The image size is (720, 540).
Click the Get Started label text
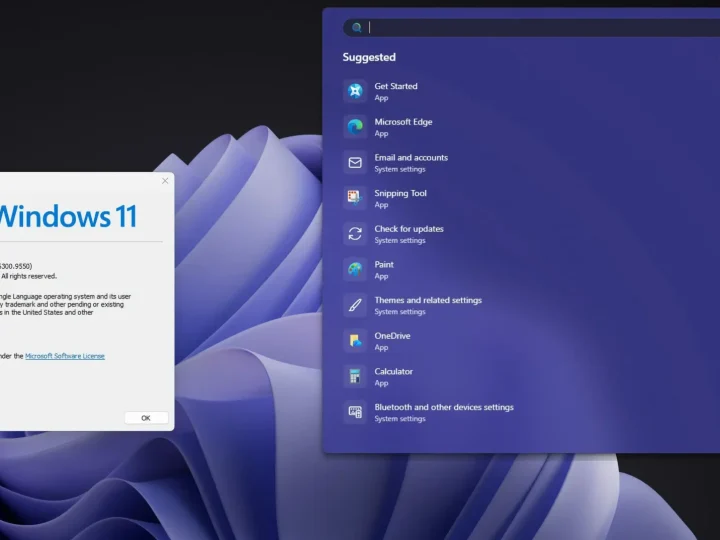396,86
